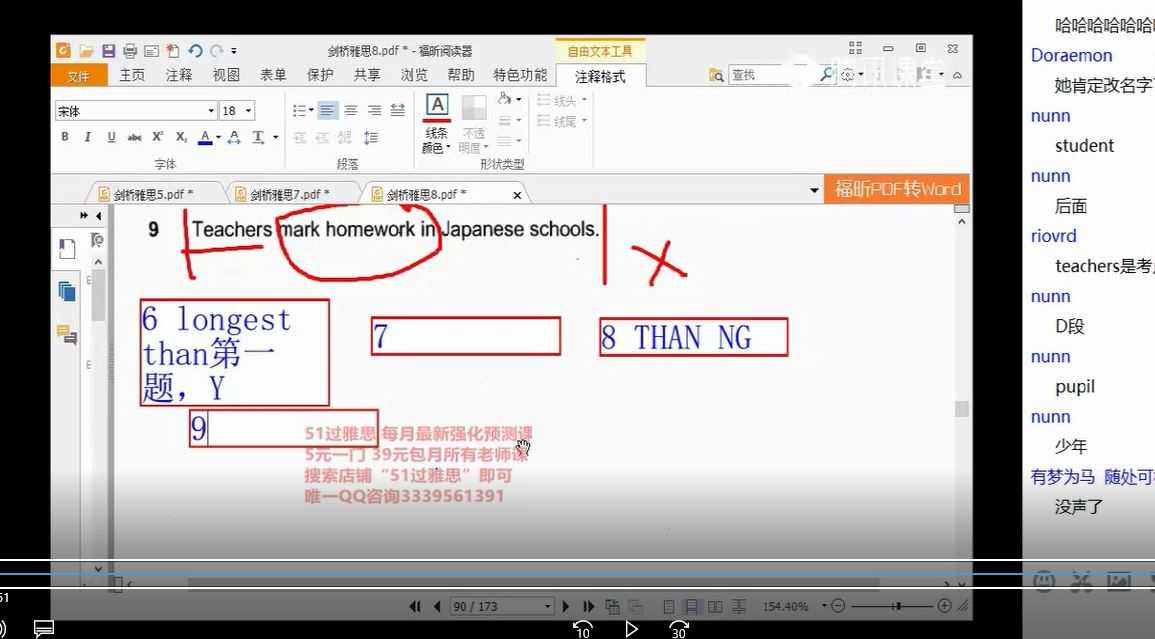Go to the next page

point(566,606)
